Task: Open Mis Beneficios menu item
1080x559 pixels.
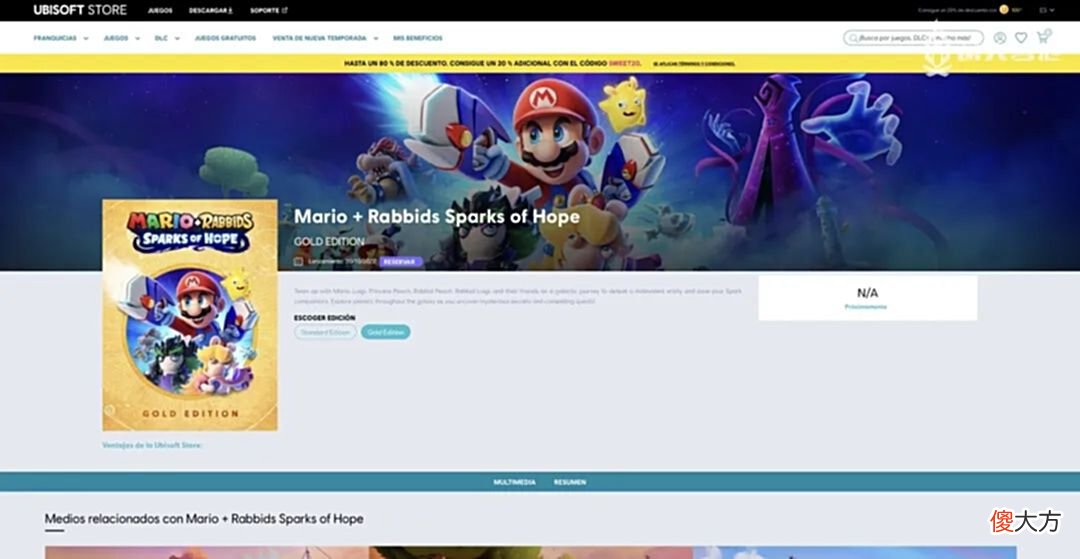Action: (x=417, y=38)
